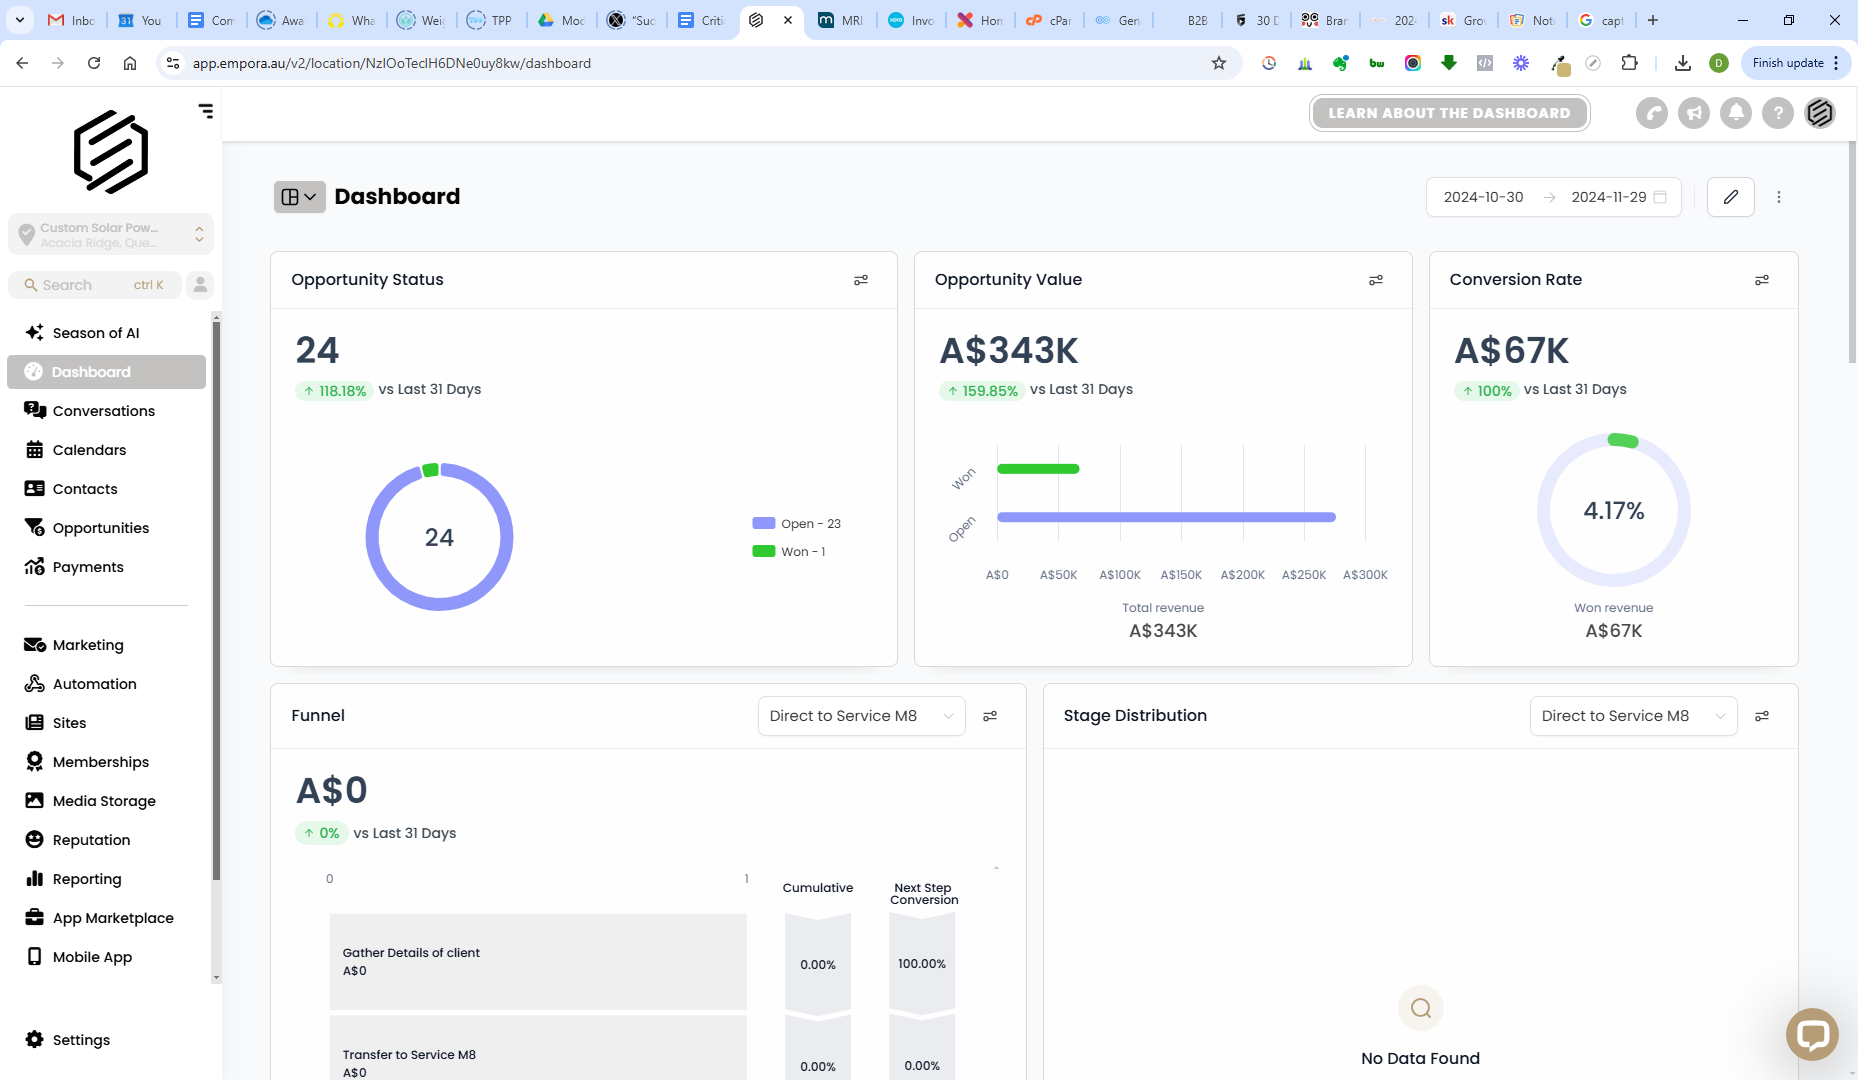Image resolution: width=1858 pixels, height=1080 pixels.
Task: Toggle the Won - 1 legend entry
Action: point(790,551)
